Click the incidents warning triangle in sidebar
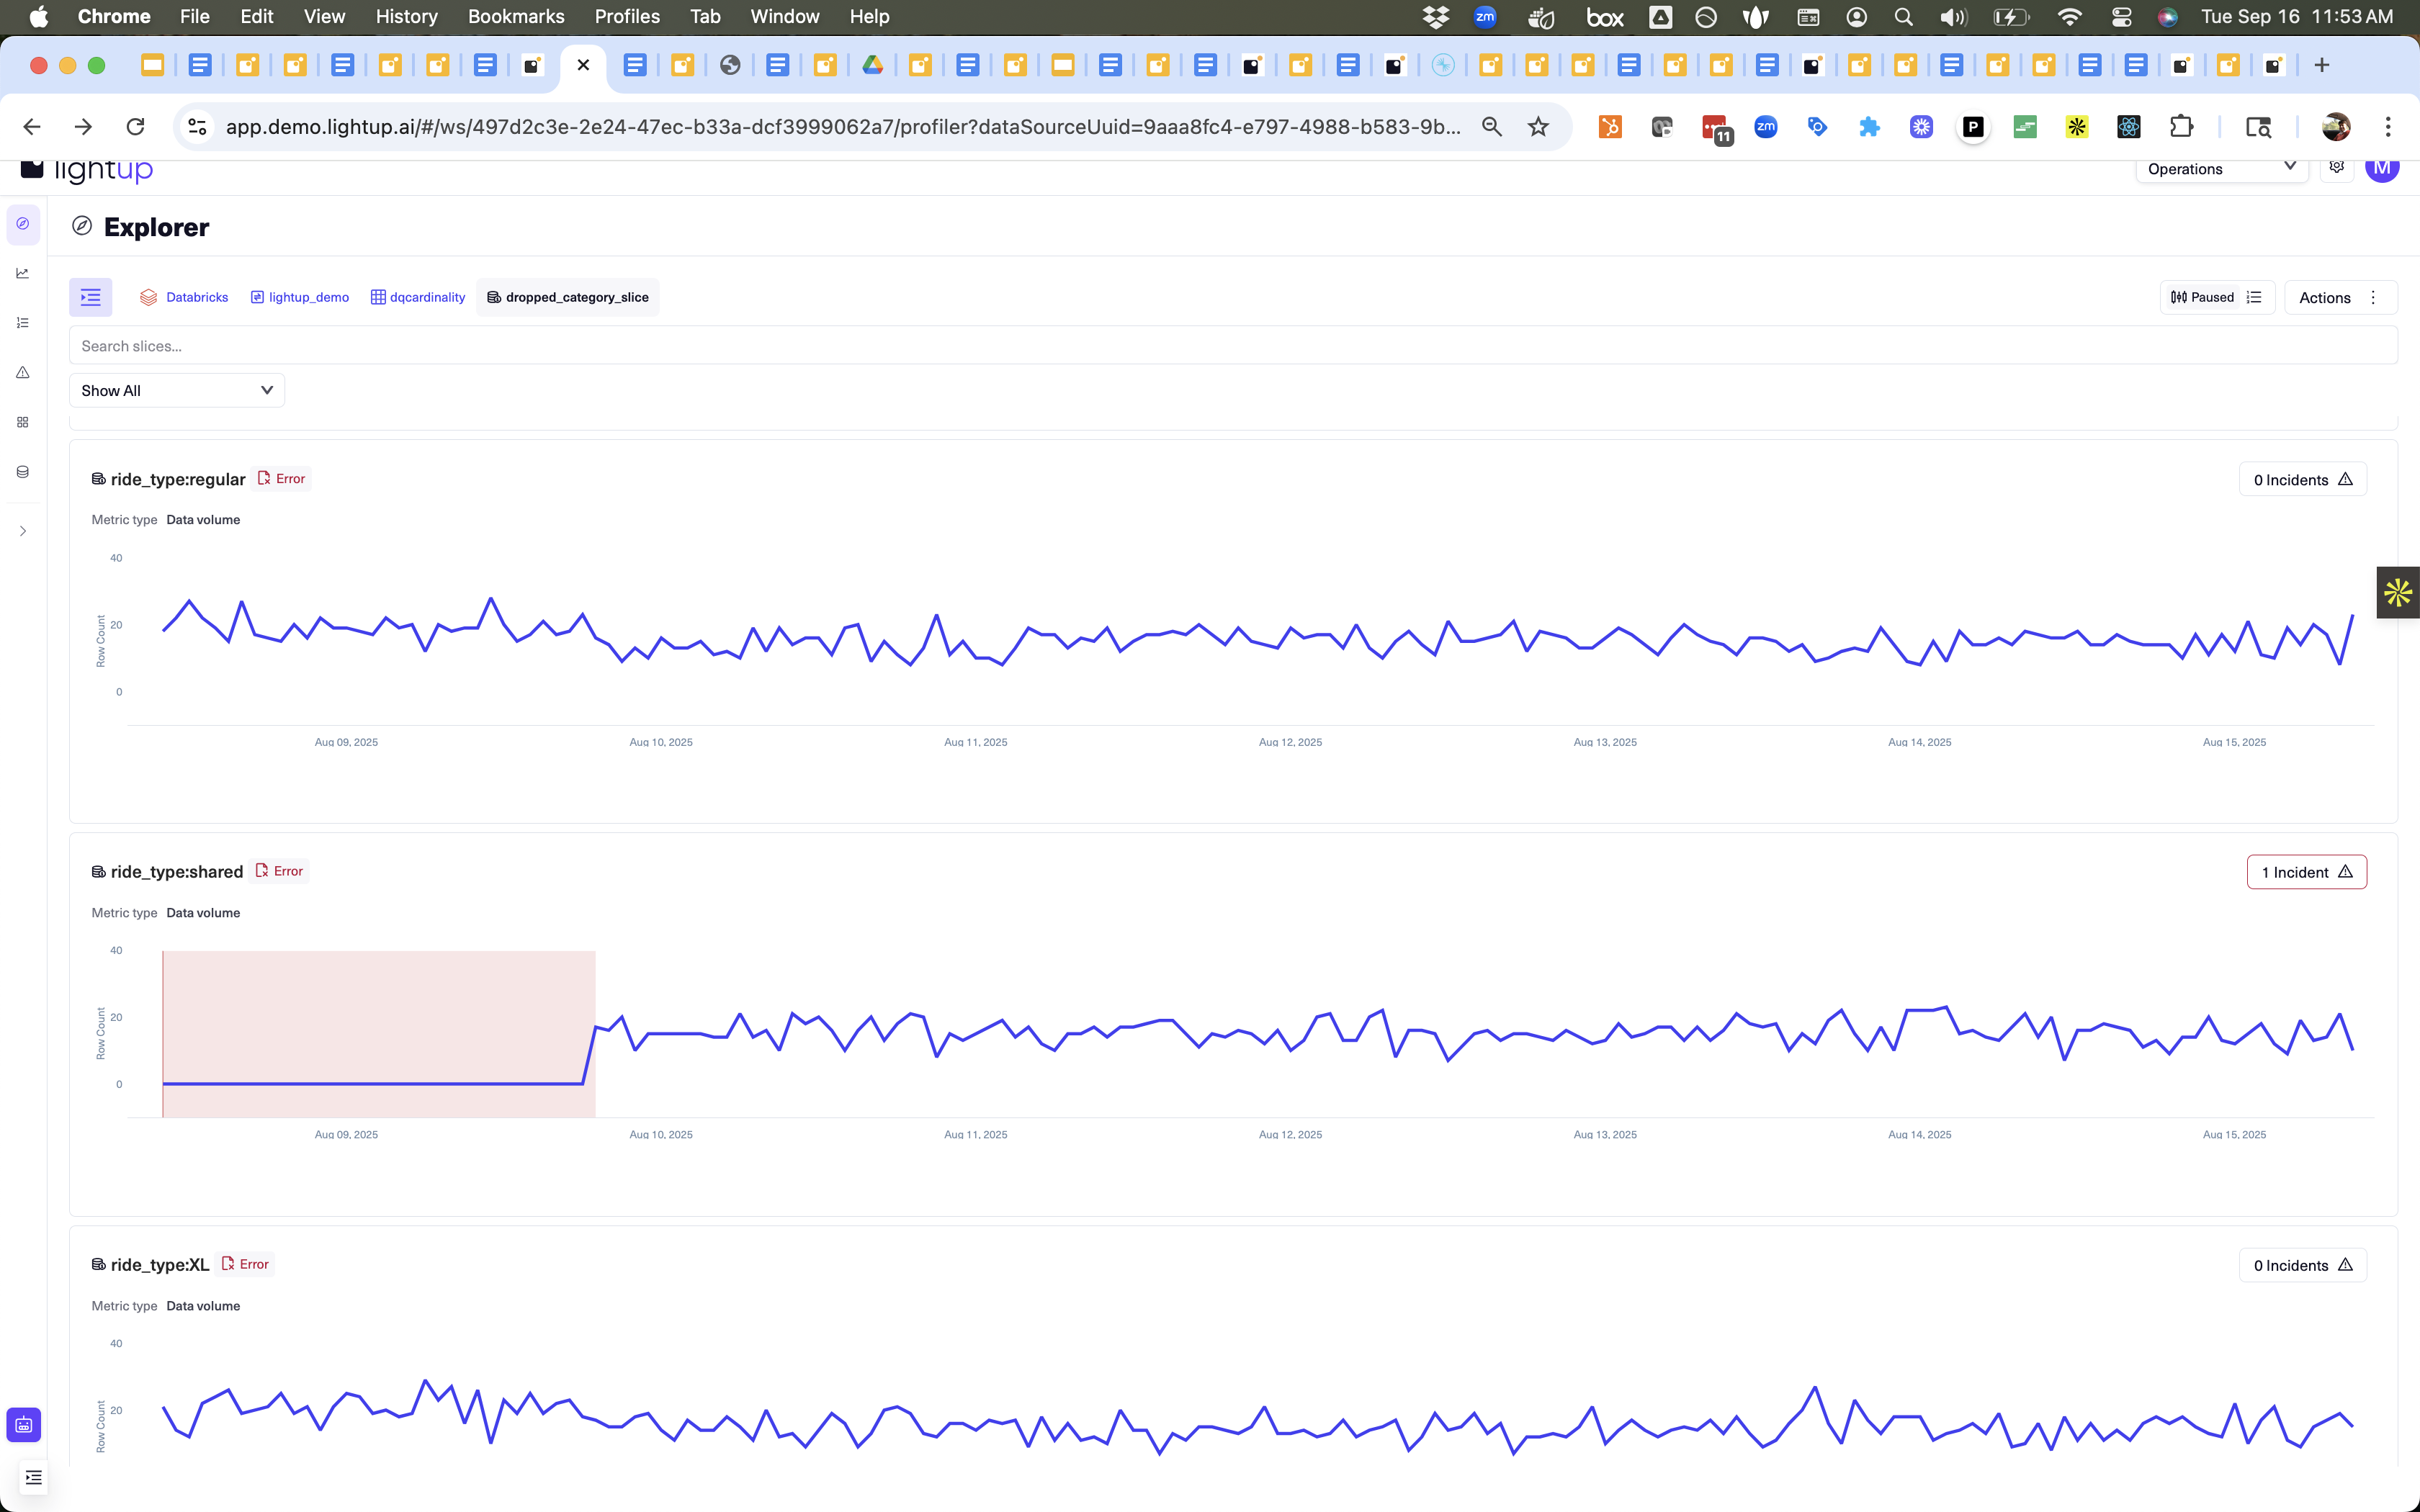The height and width of the screenshot is (1512, 2420). (22, 372)
